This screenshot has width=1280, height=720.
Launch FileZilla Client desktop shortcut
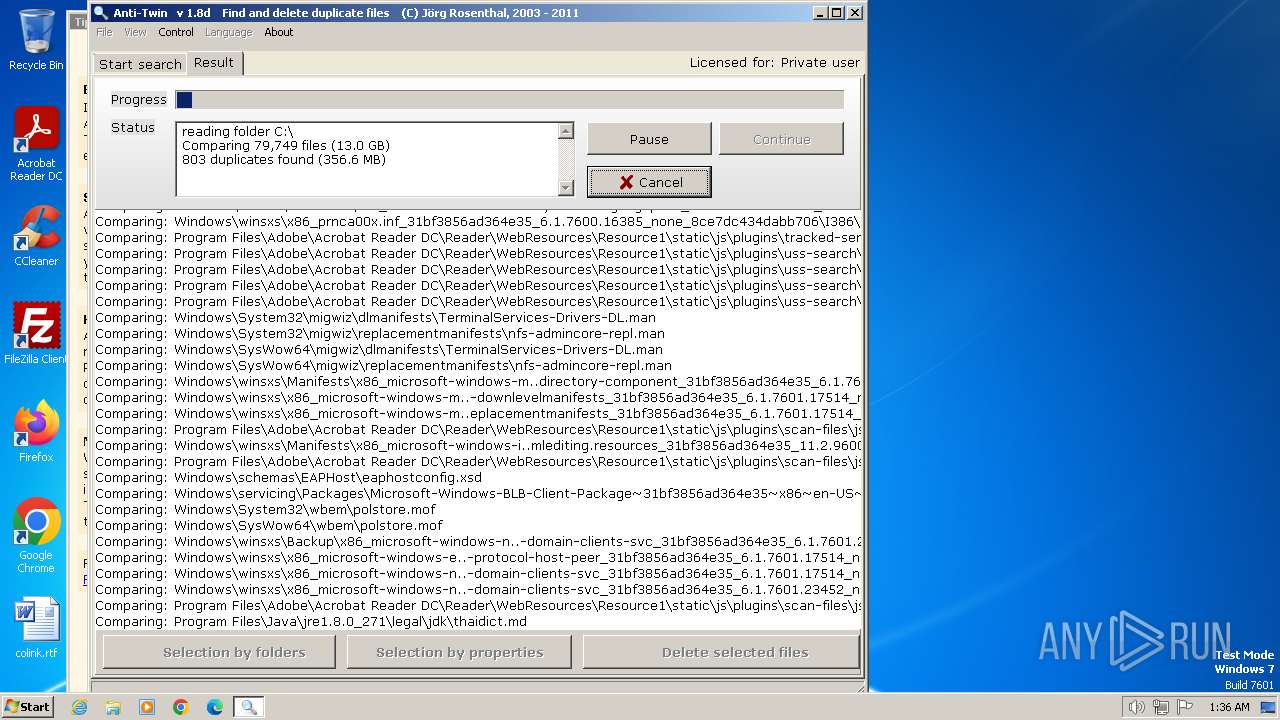36,334
